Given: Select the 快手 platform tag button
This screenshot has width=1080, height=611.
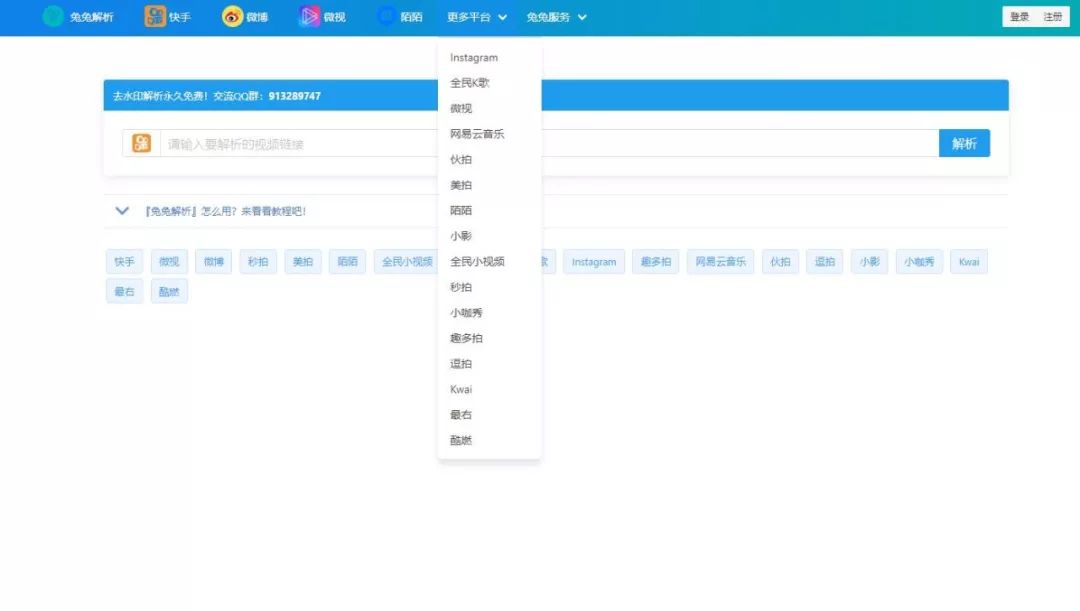Looking at the screenshot, I should click(x=125, y=262).
